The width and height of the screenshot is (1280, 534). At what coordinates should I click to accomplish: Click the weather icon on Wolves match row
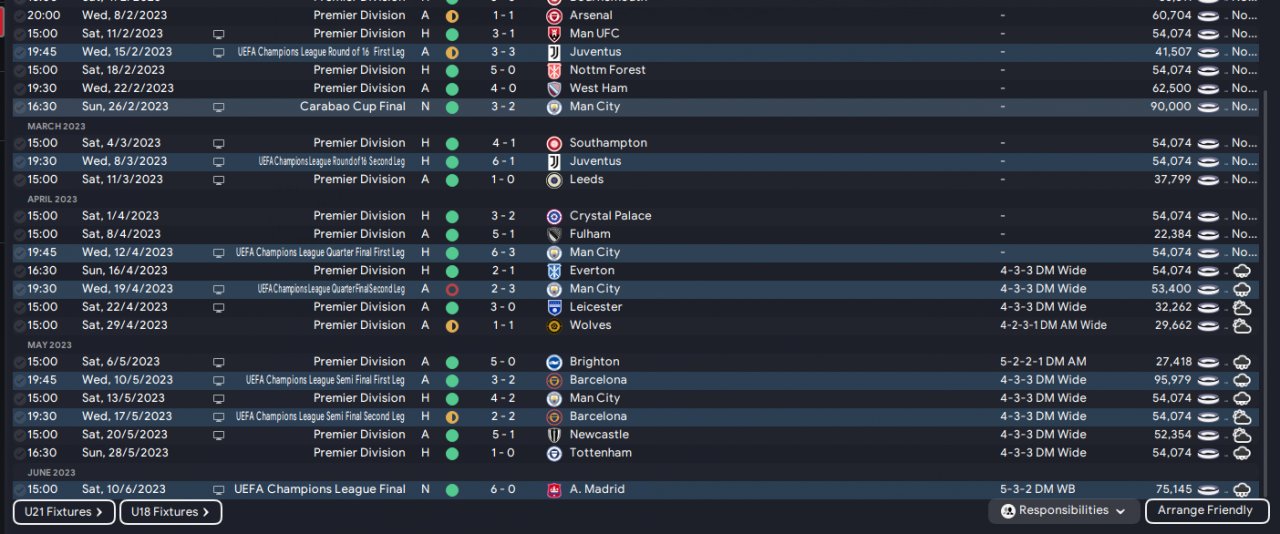[x=1242, y=326]
